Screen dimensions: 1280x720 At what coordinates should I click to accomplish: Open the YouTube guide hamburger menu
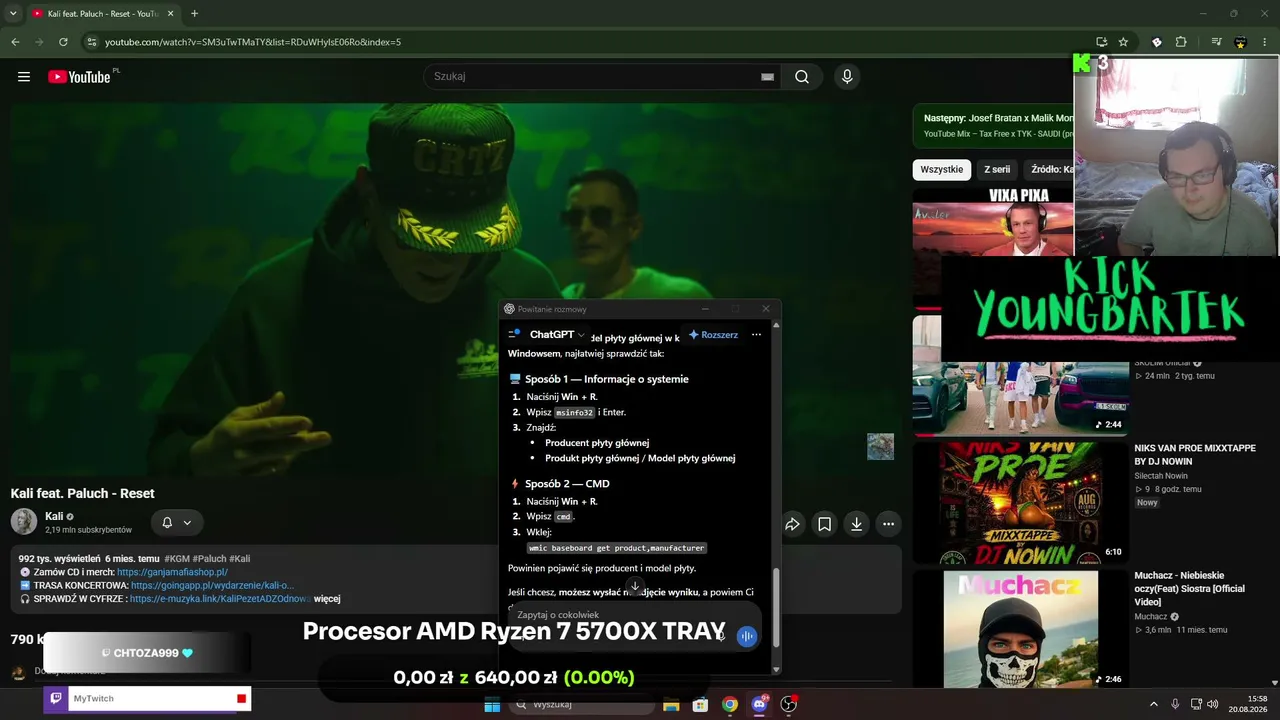coord(24,77)
